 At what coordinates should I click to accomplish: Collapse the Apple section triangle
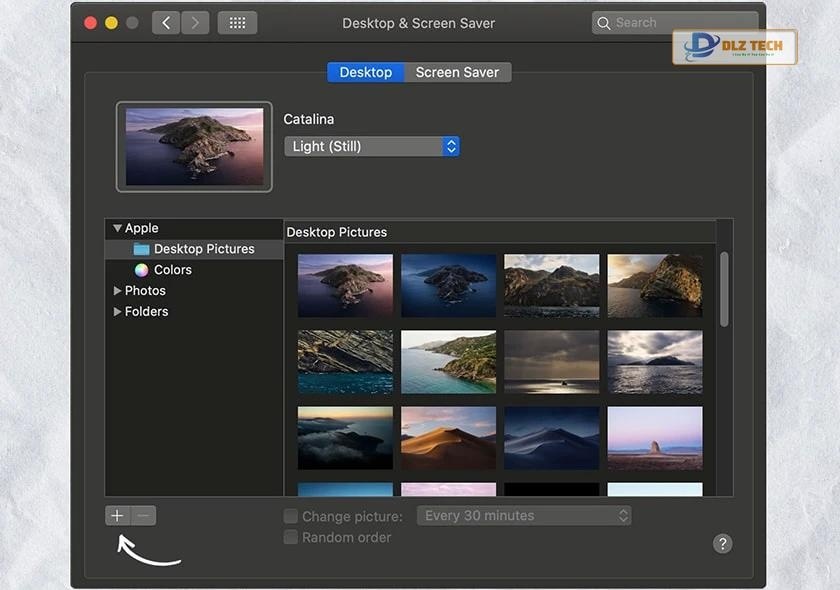[117, 228]
